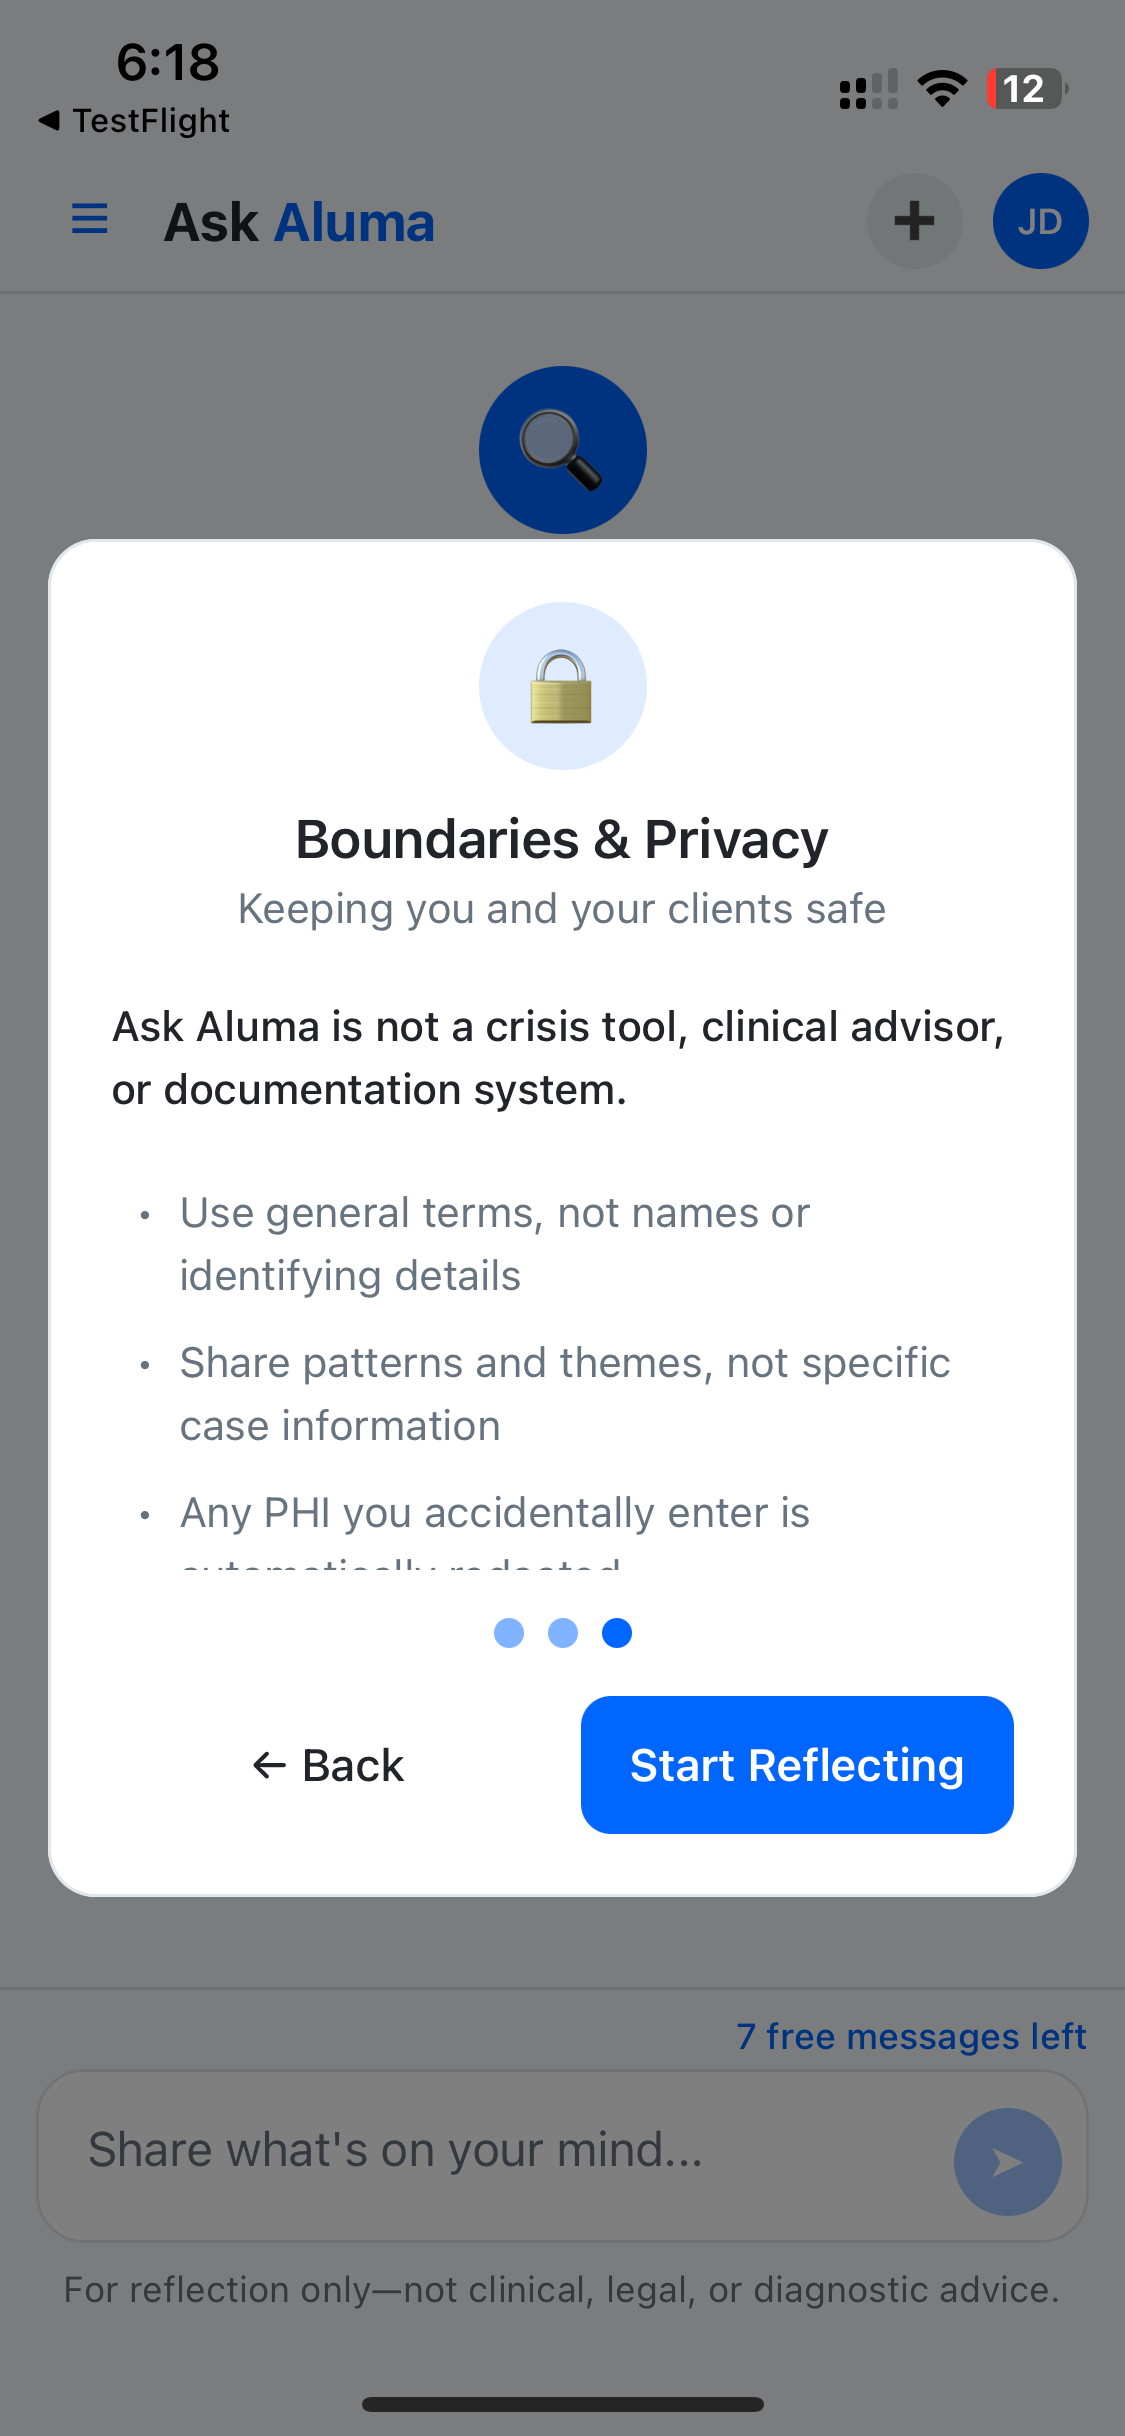The width and height of the screenshot is (1125, 2436).
Task: Tap the 7 free messages left link
Action: pos(911,2036)
